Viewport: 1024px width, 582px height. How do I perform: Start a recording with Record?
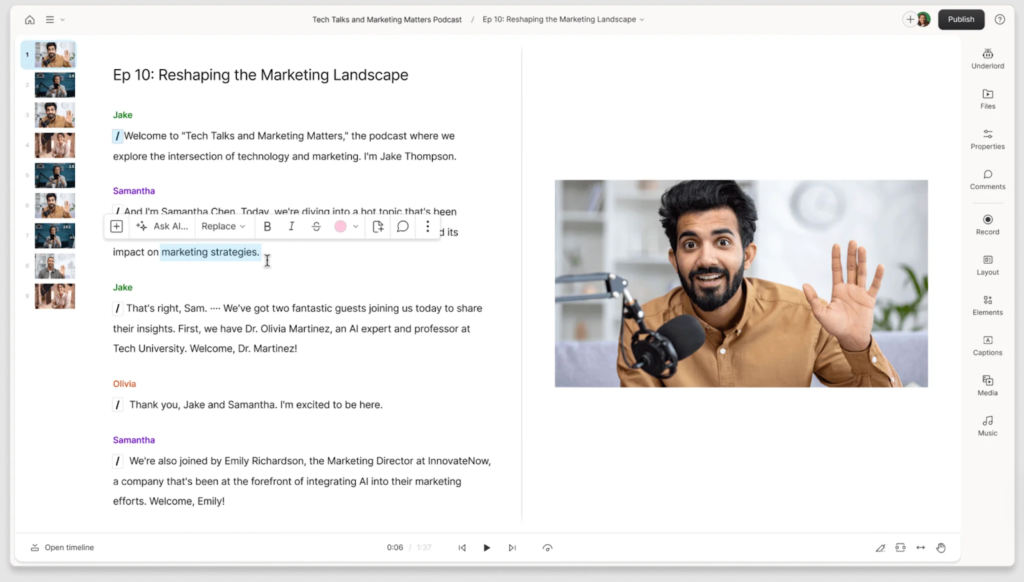click(987, 224)
